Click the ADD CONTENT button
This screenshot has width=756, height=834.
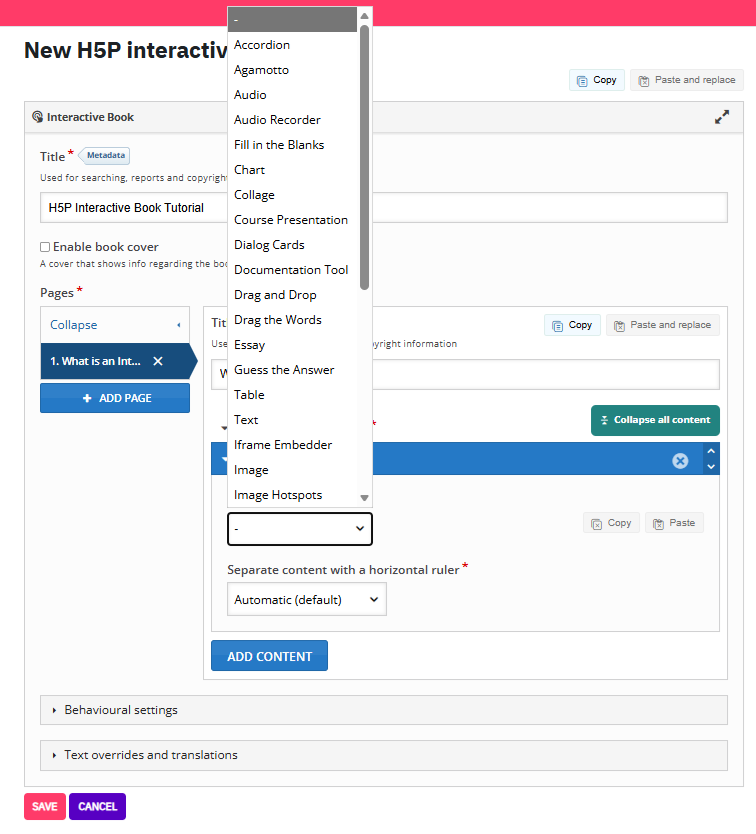pos(269,657)
